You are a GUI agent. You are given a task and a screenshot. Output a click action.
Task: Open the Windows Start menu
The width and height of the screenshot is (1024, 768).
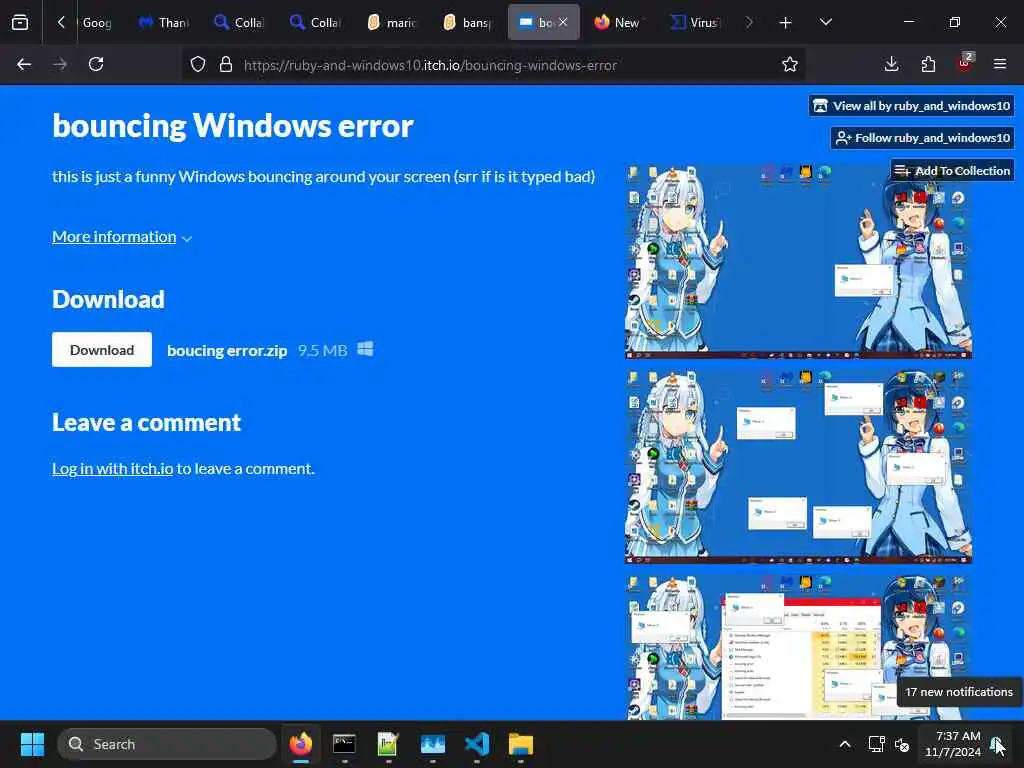click(x=32, y=744)
